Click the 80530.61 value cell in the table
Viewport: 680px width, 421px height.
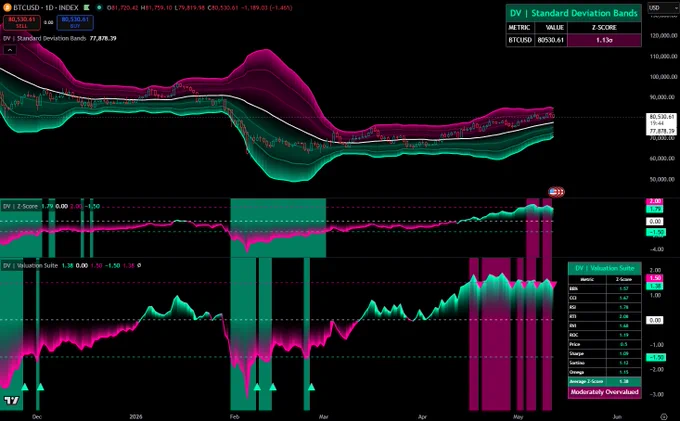click(551, 40)
